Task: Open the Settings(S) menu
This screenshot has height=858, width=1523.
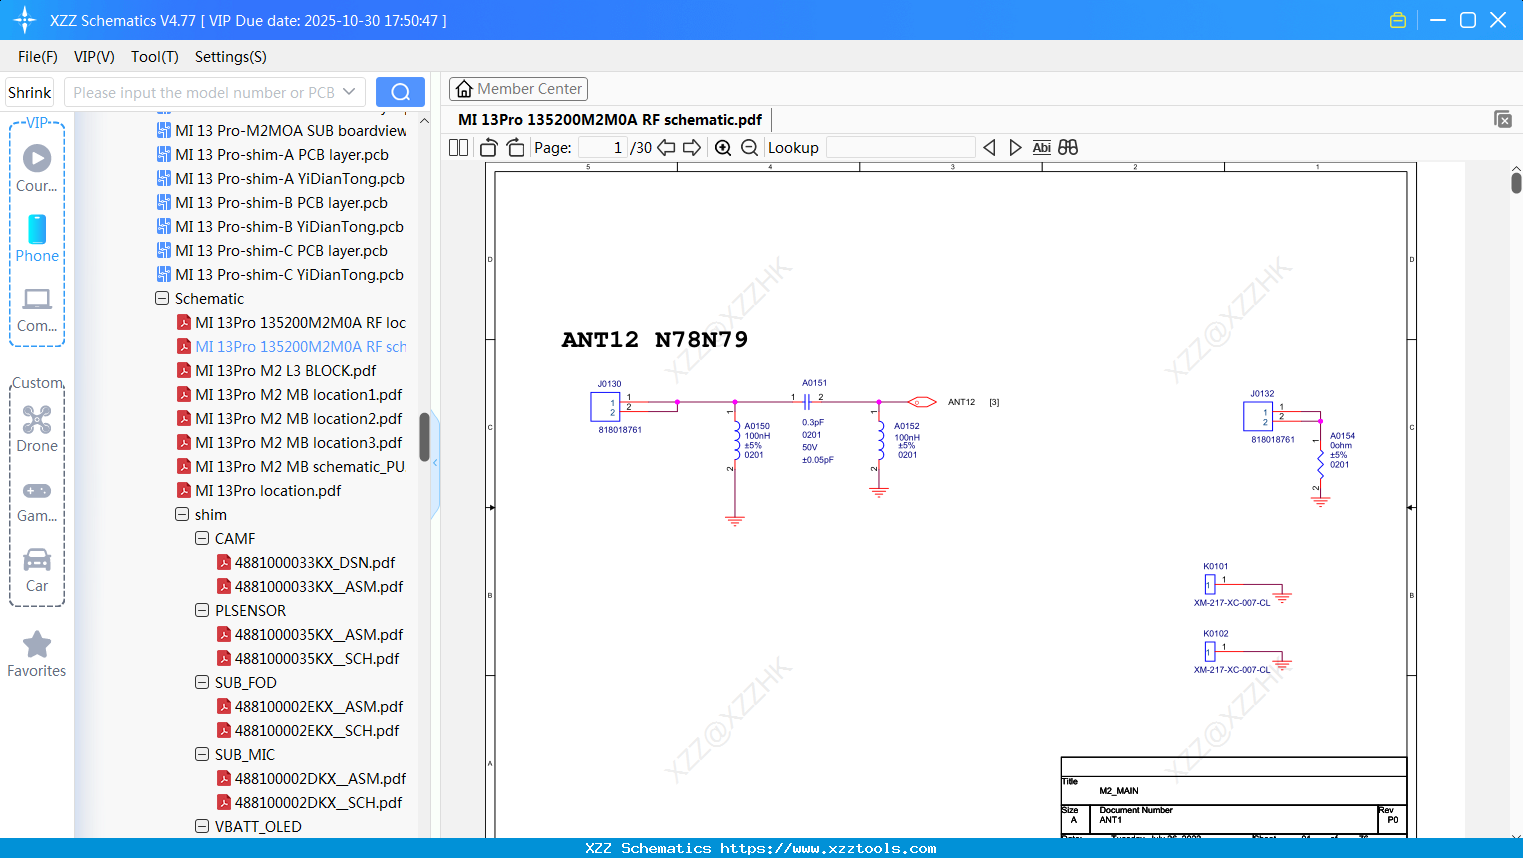Action: (230, 57)
